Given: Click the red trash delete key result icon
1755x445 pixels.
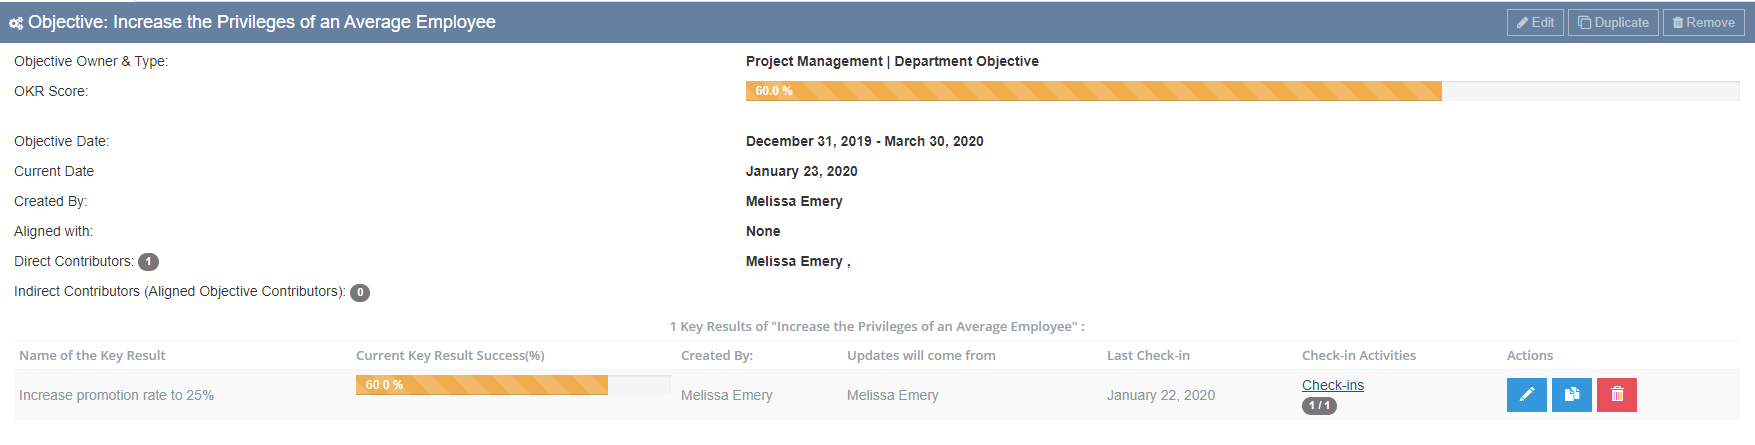Looking at the screenshot, I should click(x=1616, y=395).
